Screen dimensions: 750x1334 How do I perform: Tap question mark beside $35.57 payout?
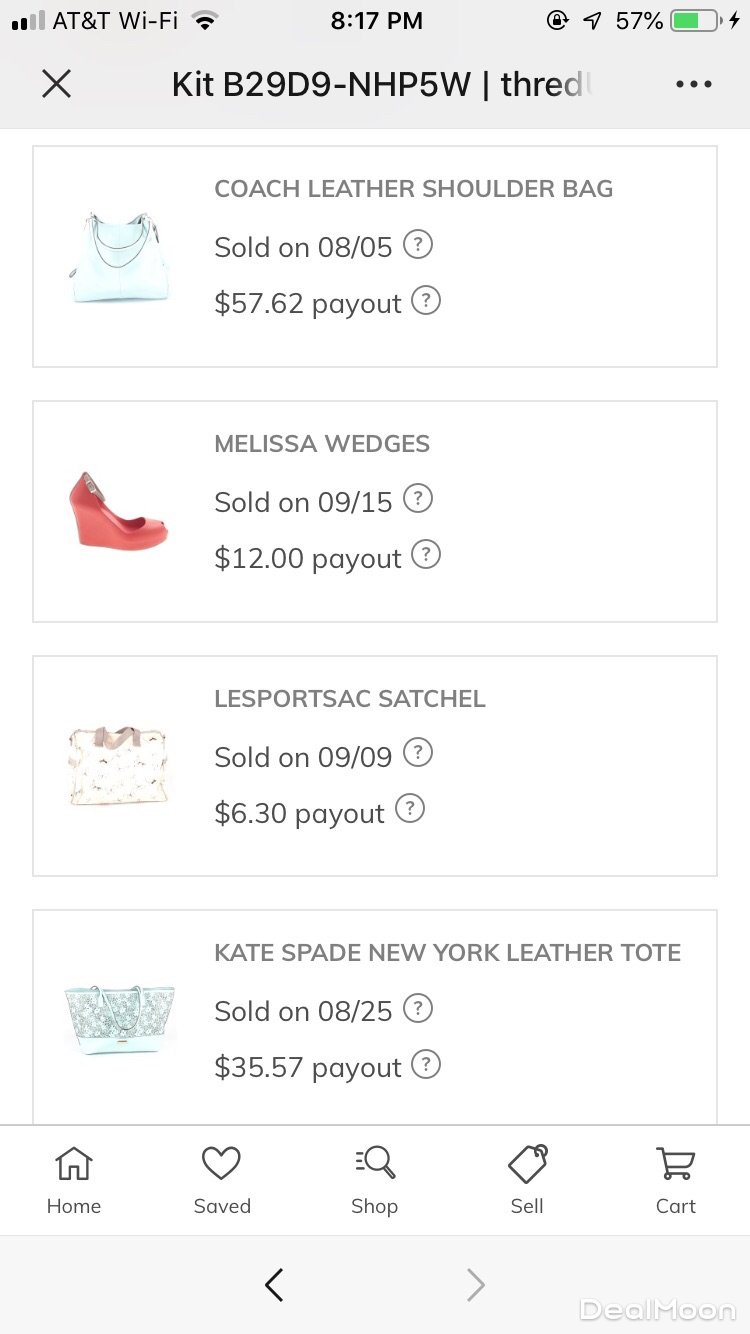tap(426, 1065)
